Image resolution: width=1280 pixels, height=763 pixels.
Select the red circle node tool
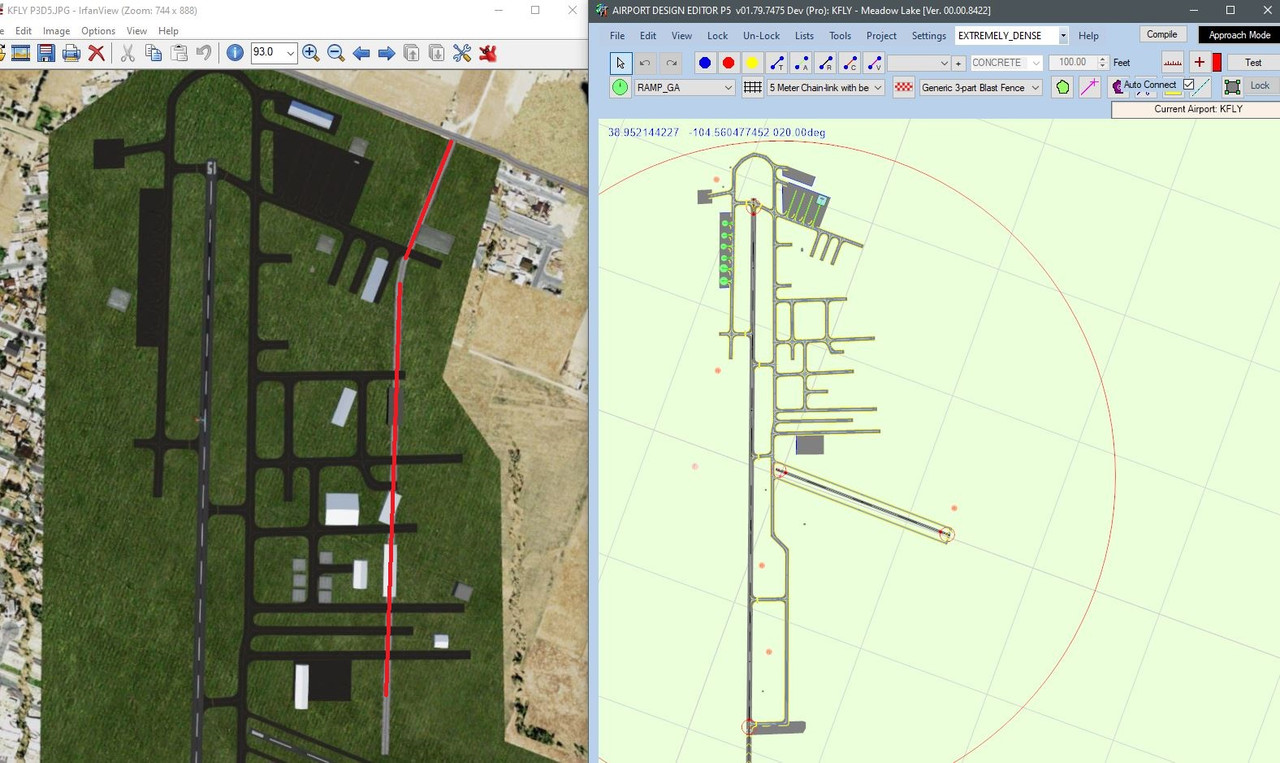(729, 63)
